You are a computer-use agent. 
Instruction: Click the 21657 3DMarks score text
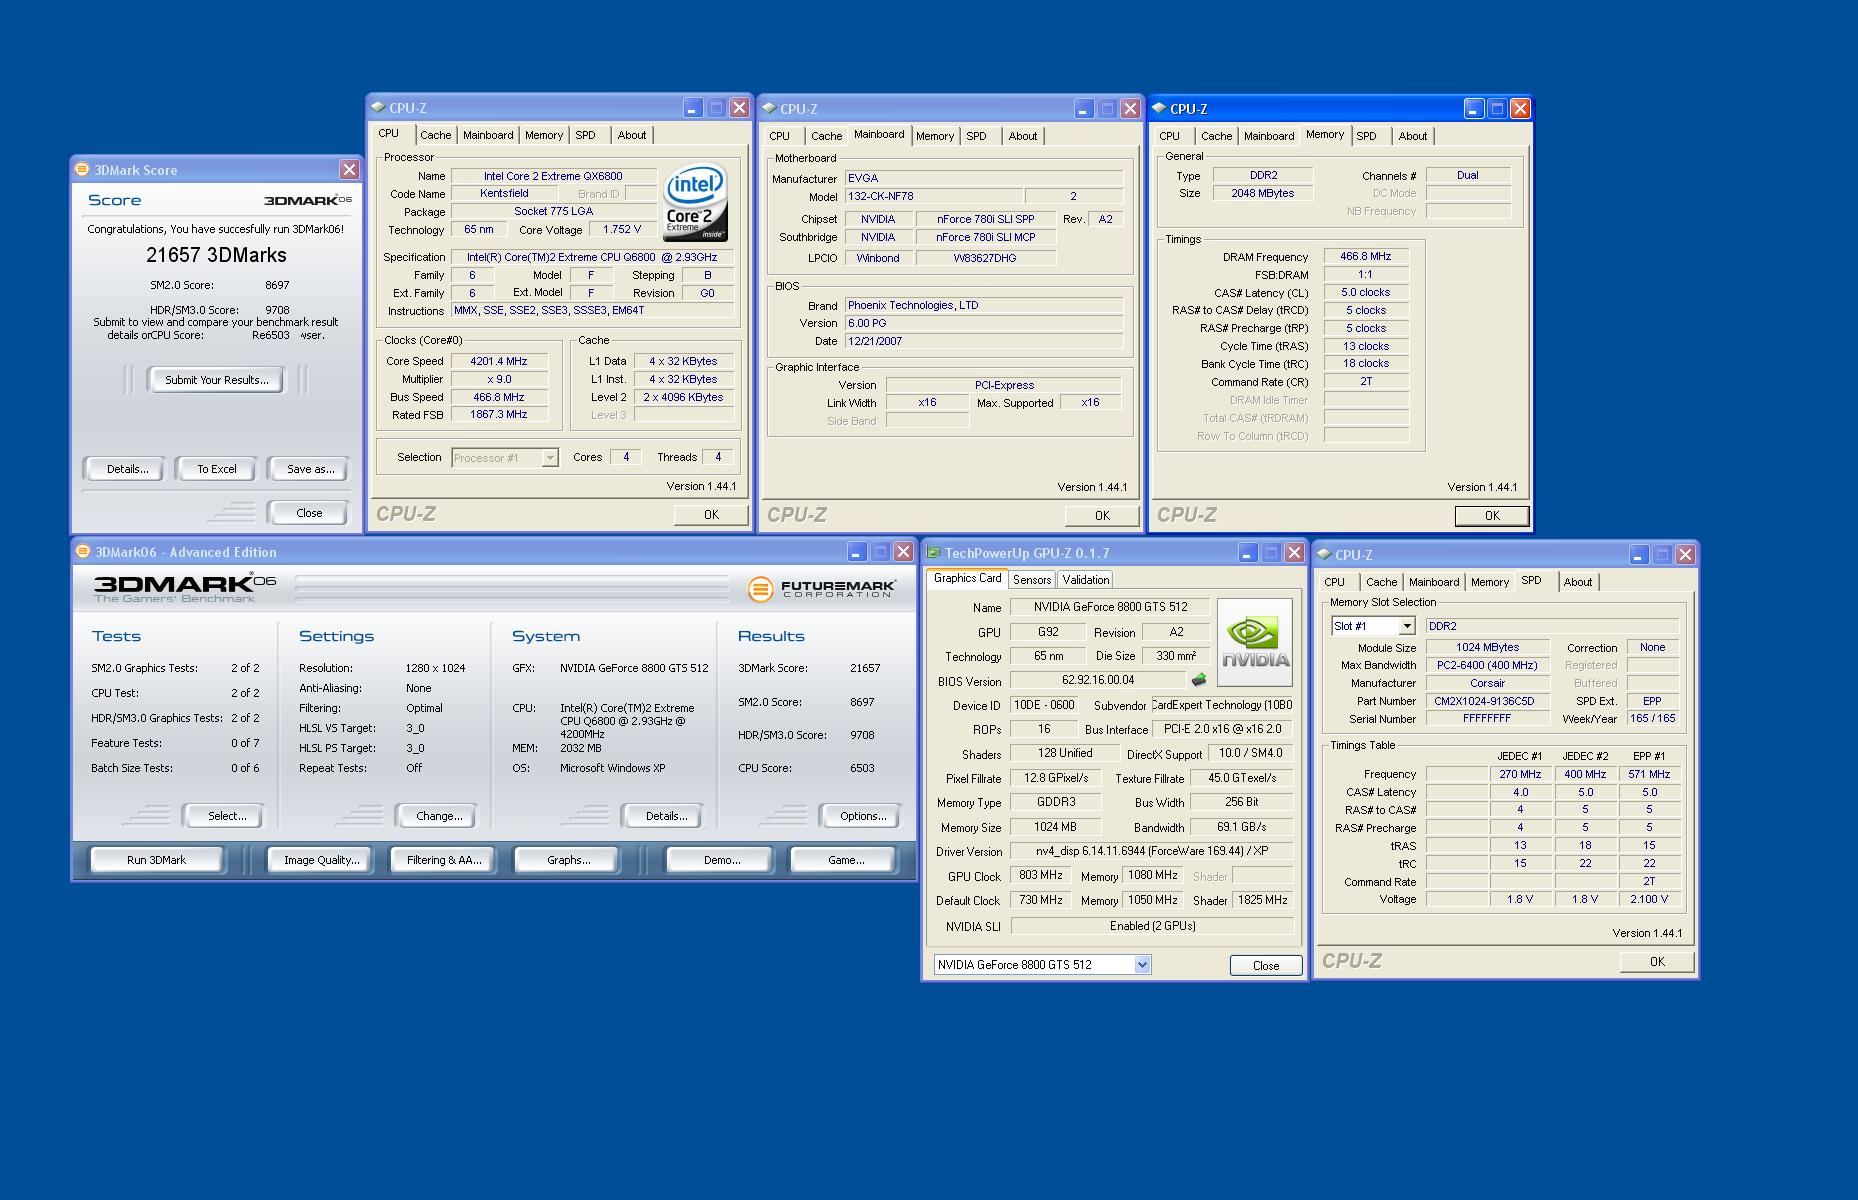tap(216, 255)
